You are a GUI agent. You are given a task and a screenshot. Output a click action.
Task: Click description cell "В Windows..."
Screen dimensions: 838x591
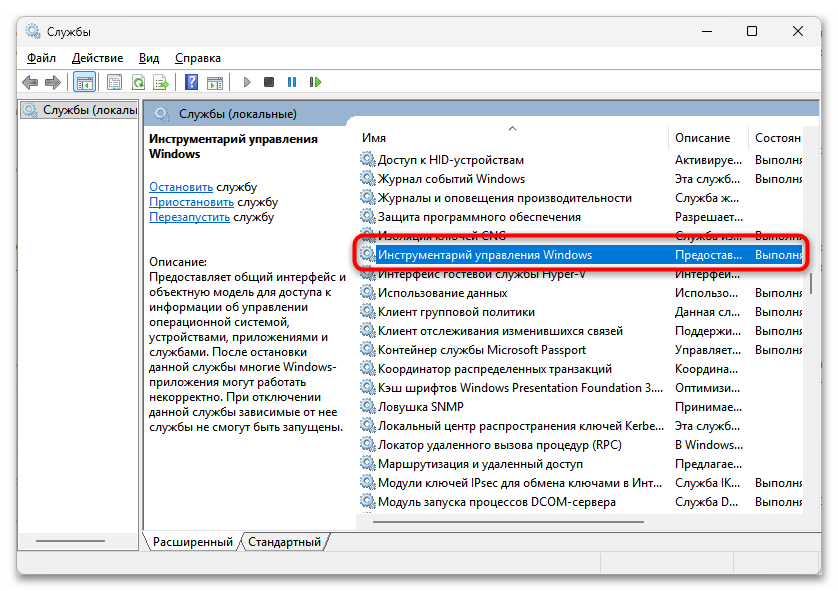[x=709, y=445]
